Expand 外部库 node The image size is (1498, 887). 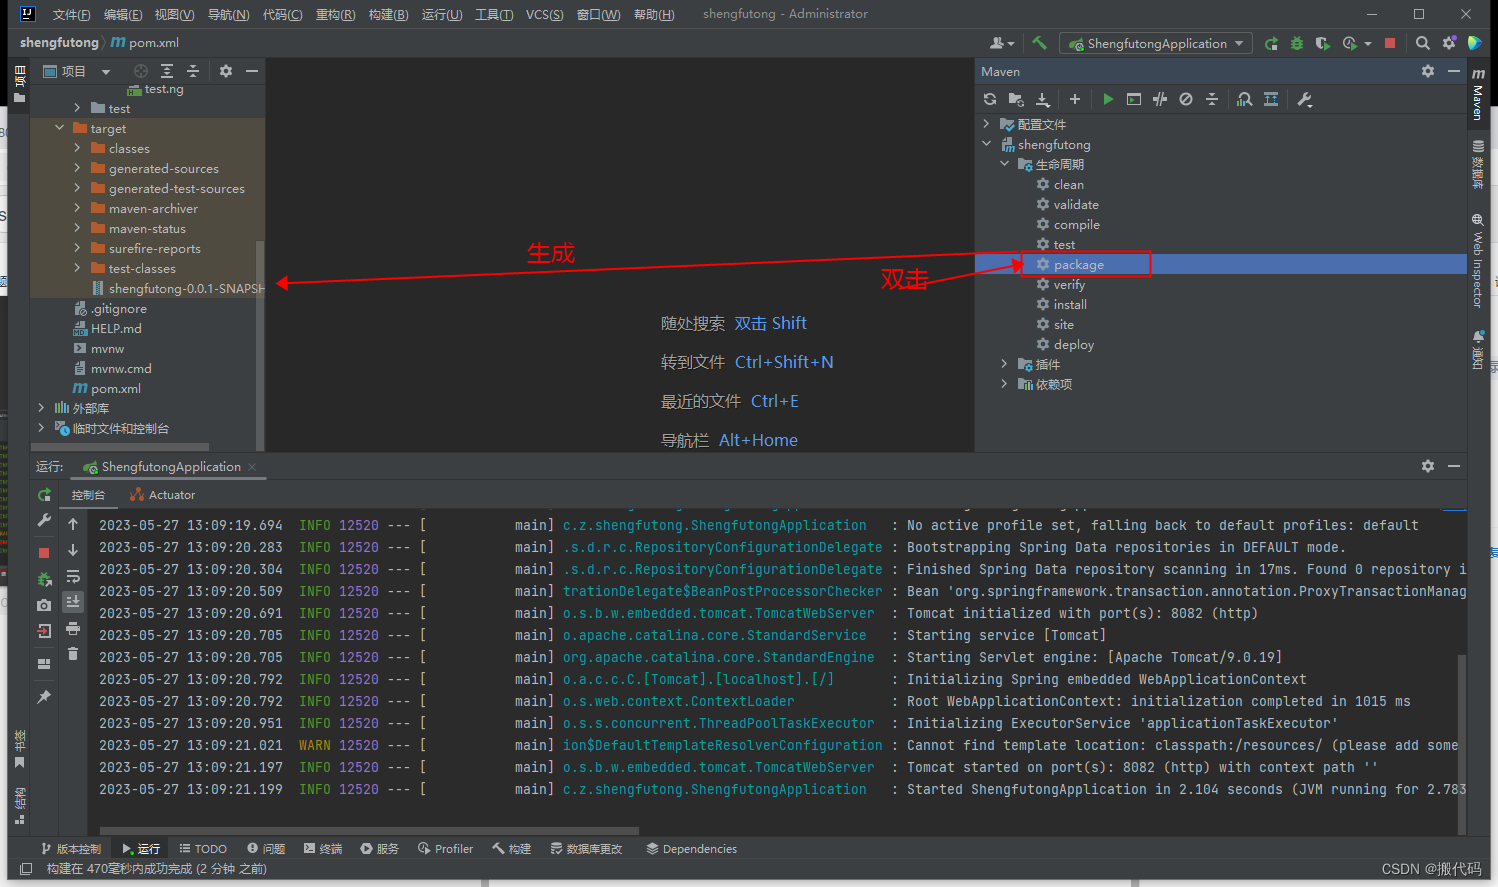click(41, 408)
